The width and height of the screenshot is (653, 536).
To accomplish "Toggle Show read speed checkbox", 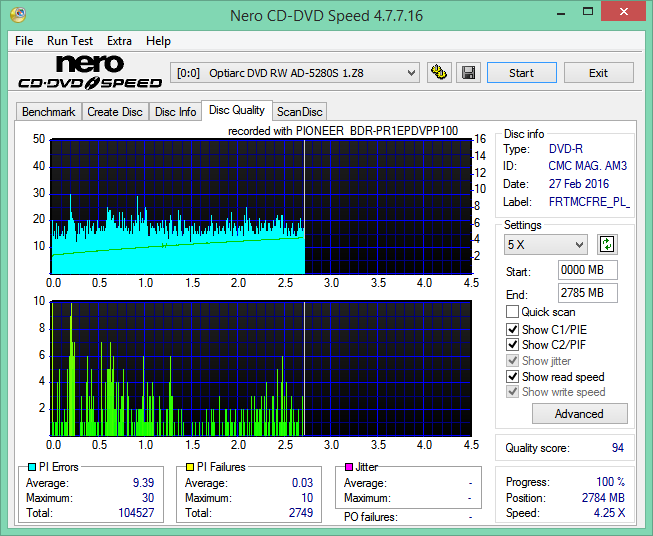I will pyautogui.click(x=512, y=376).
